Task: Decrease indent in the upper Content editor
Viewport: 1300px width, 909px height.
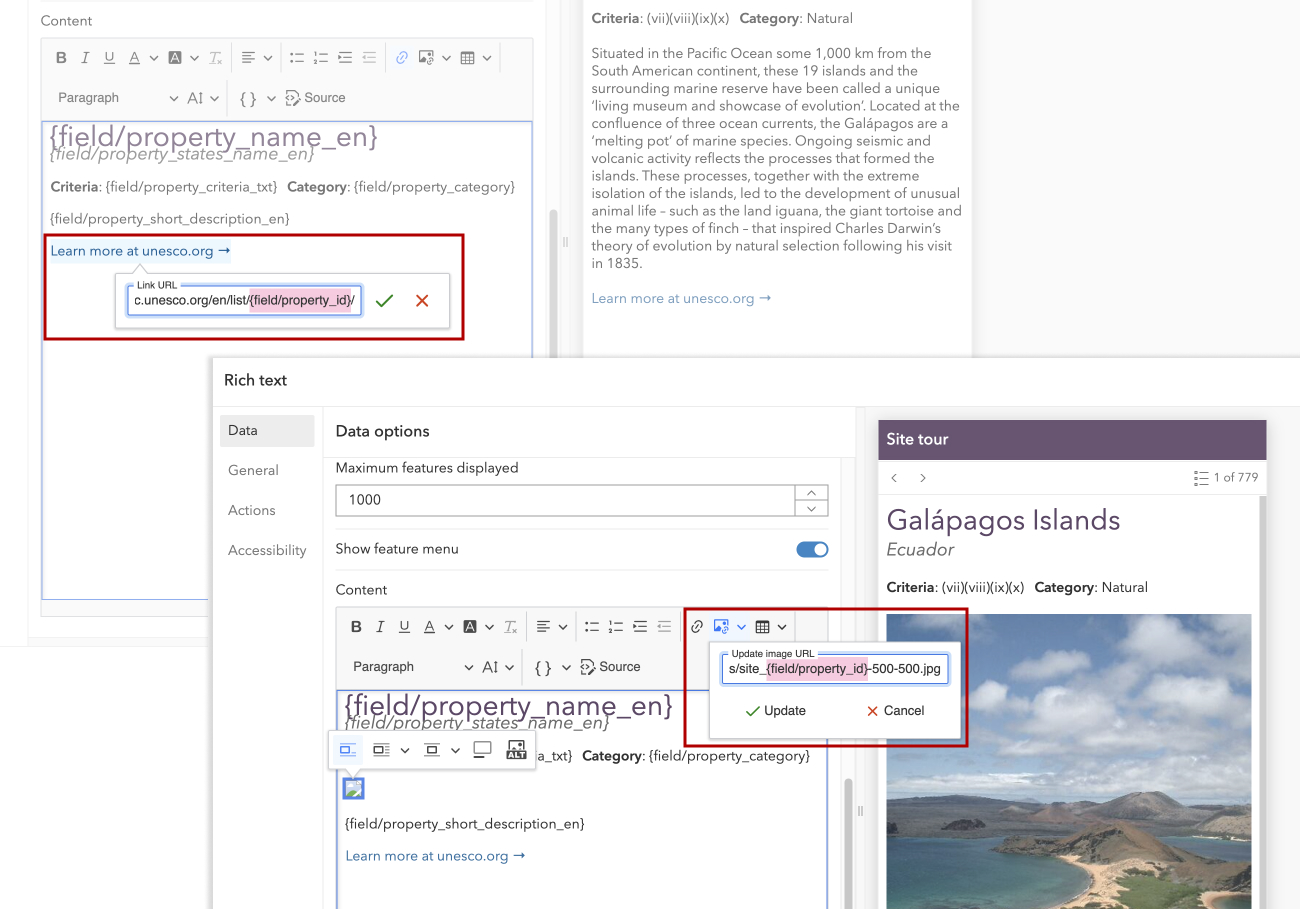Action: pos(369,58)
